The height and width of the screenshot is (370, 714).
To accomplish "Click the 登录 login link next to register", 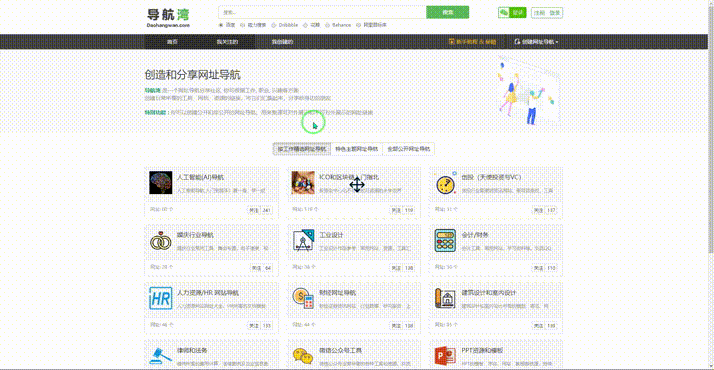I will pos(555,13).
